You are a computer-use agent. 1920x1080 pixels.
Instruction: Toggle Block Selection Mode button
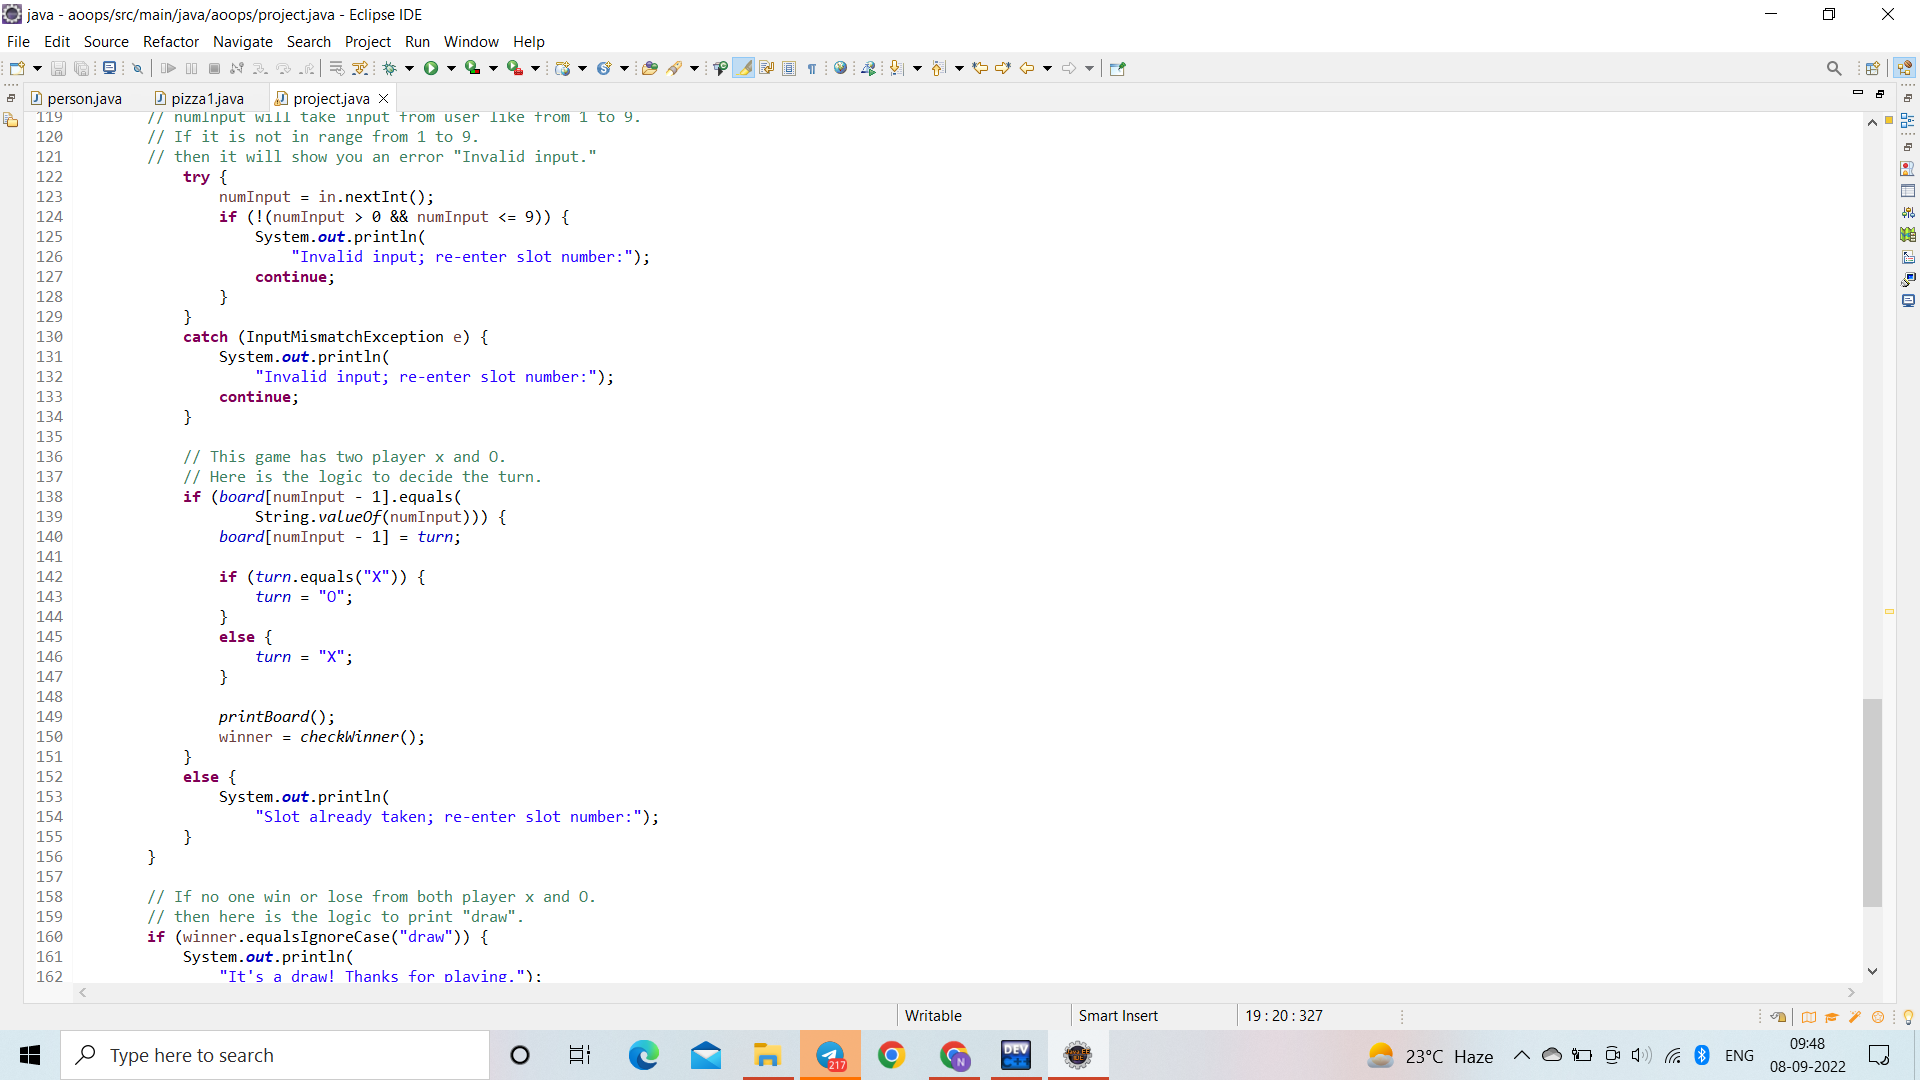point(789,68)
